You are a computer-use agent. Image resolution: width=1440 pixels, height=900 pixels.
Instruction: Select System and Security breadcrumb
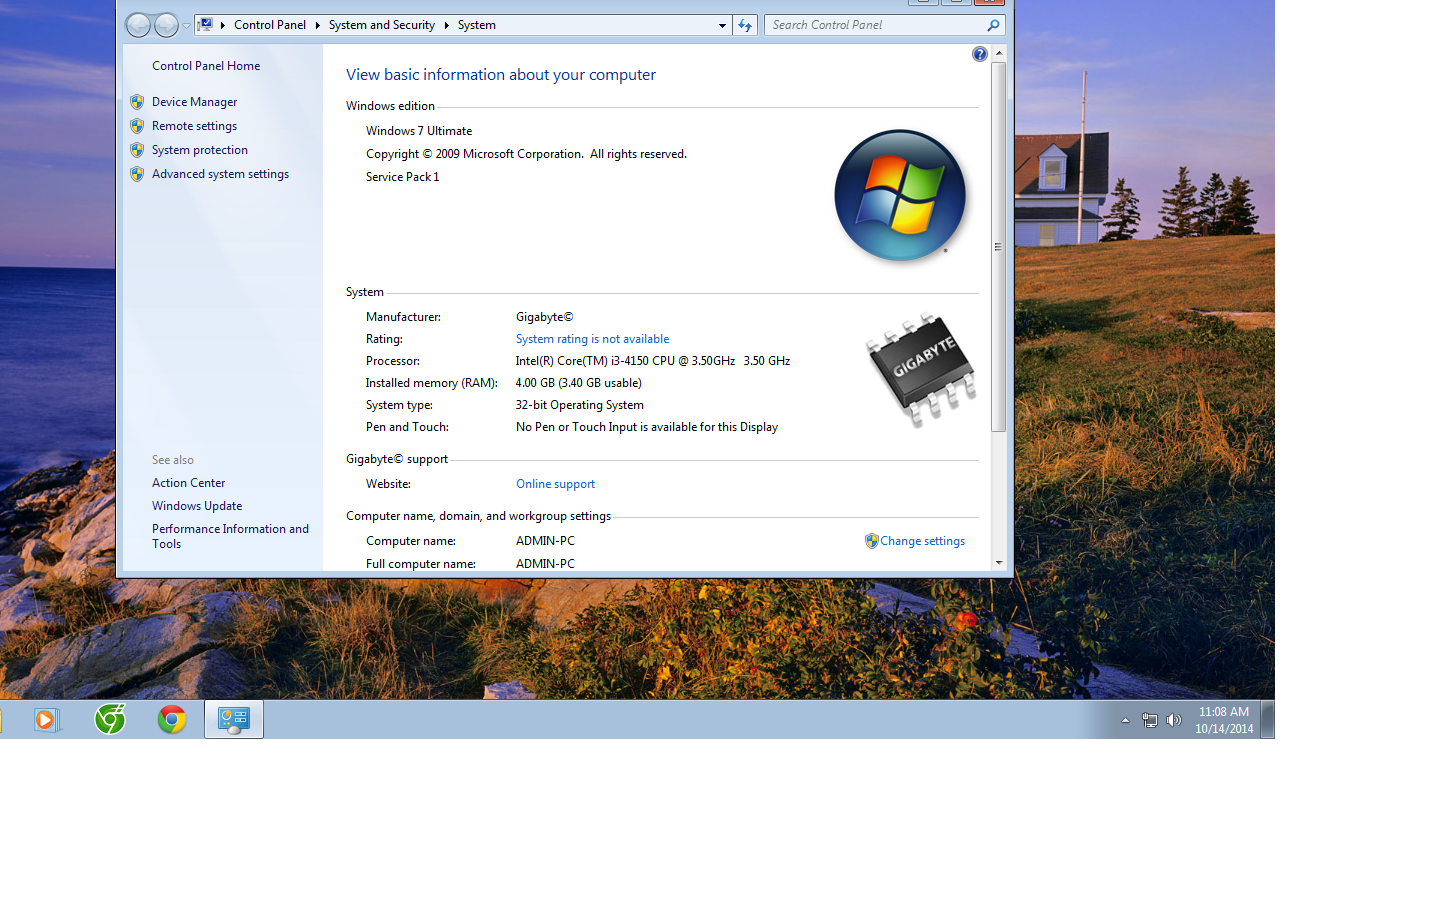click(382, 25)
